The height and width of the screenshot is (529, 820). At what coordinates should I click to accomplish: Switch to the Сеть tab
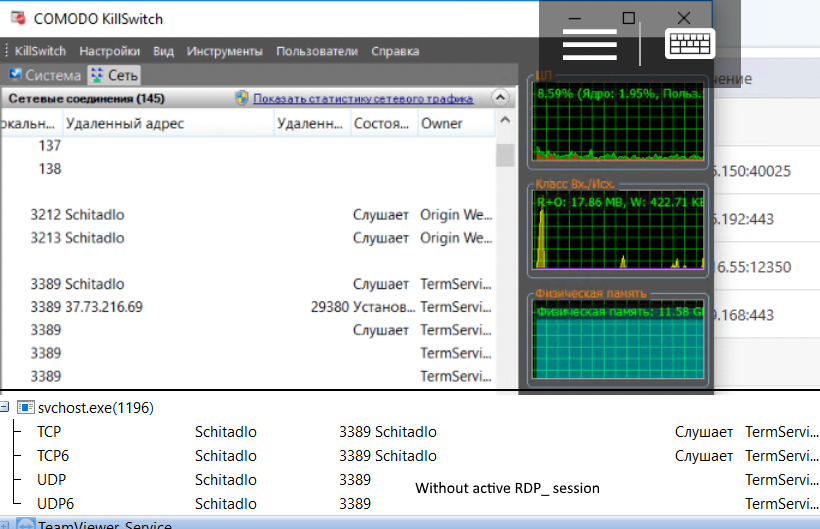pyautogui.click(x=114, y=75)
